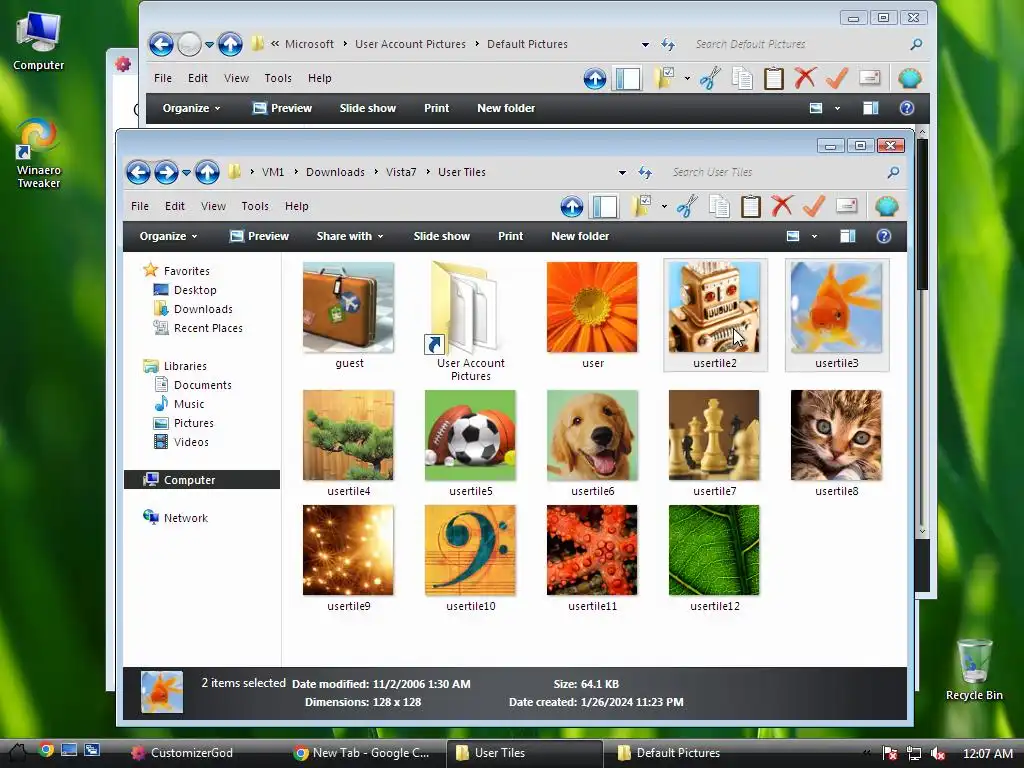This screenshot has width=1024, height=768.
Task: Open the view options arrow in User Tiles
Action: coord(814,236)
